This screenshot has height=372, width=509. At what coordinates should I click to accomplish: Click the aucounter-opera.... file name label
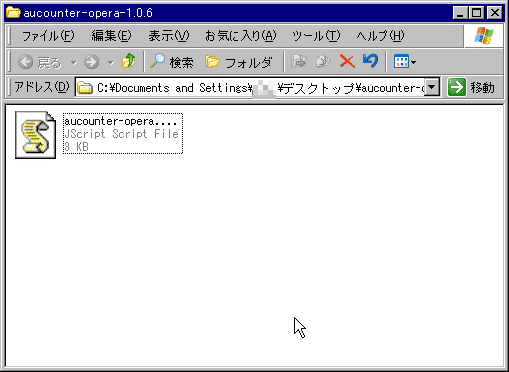tap(120, 121)
